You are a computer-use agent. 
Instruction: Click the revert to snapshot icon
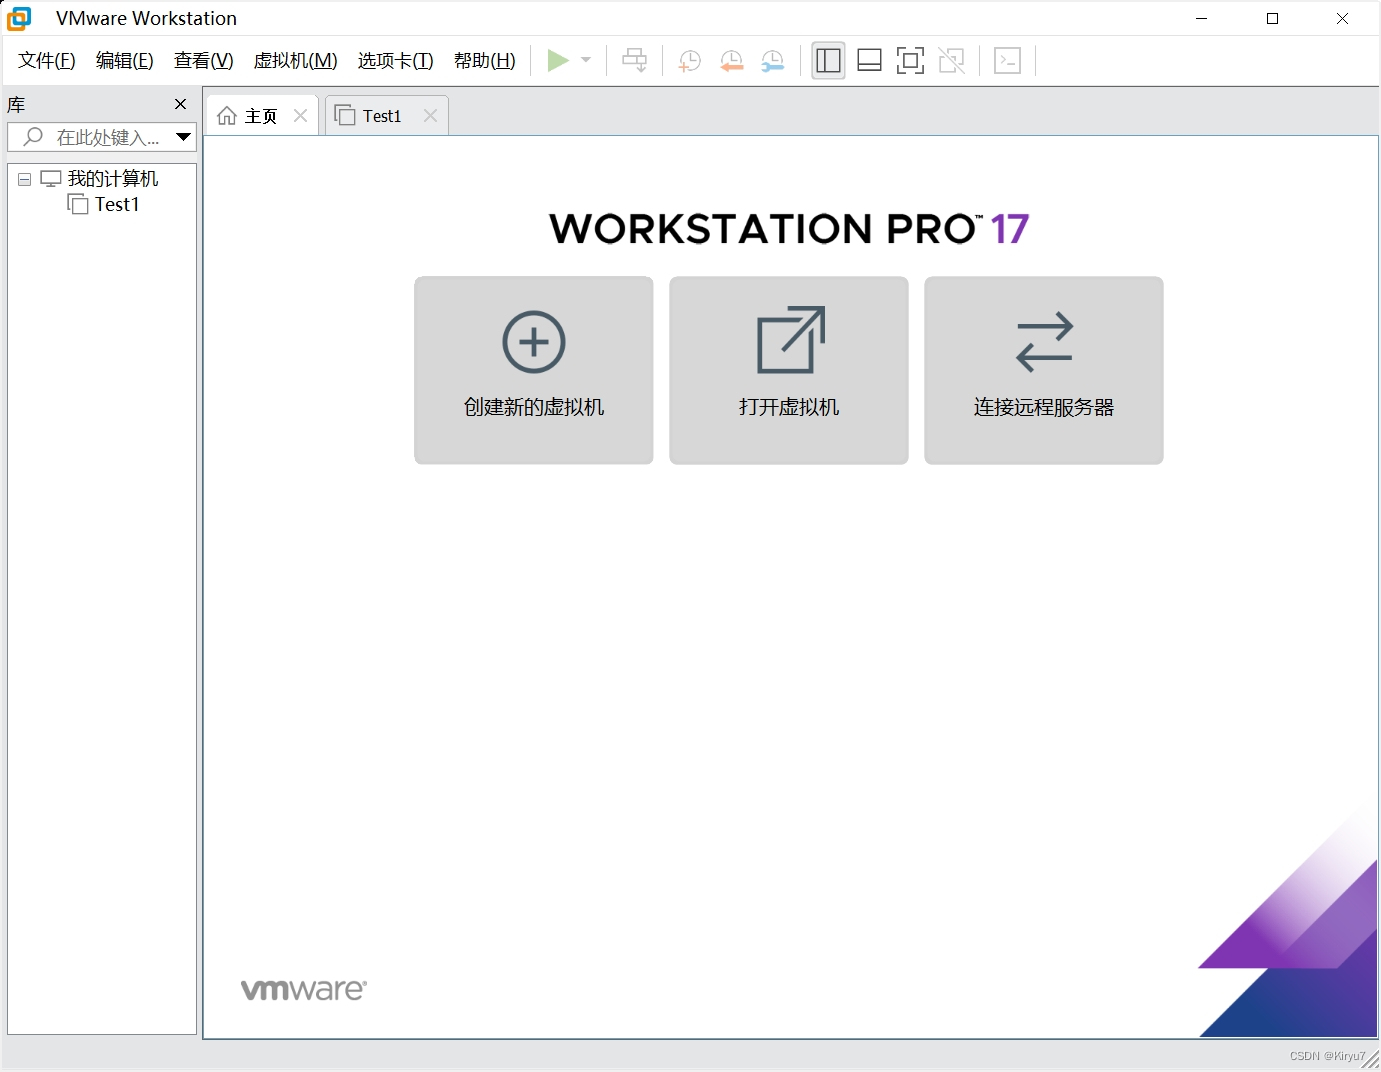(732, 61)
